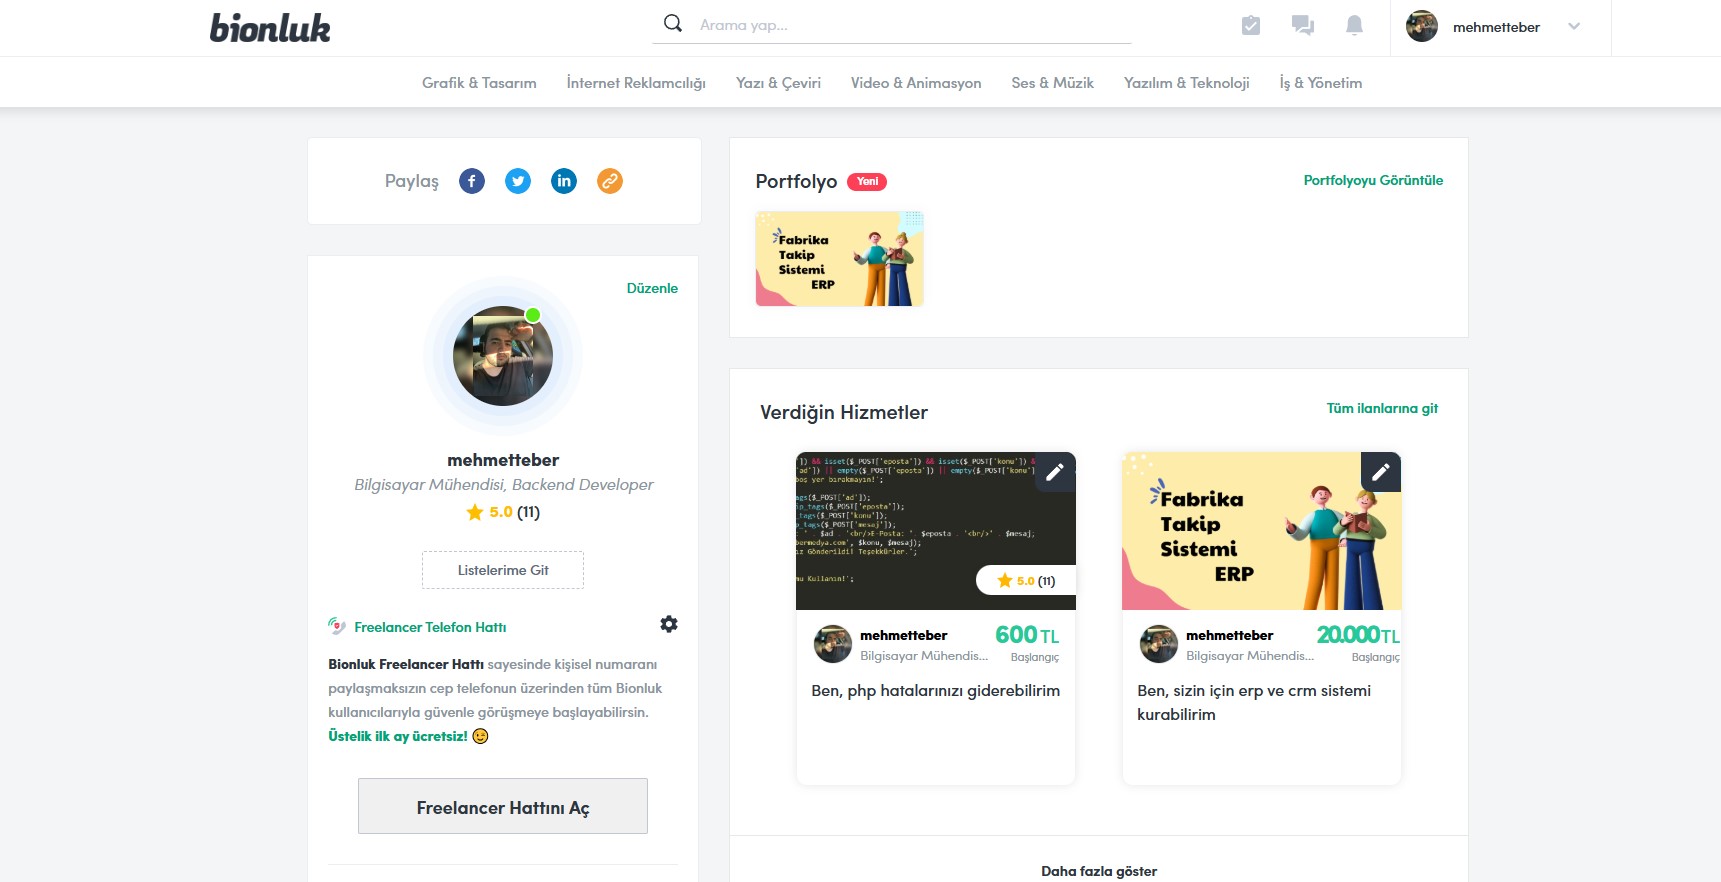Copy profile link with orange link icon
The image size is (1721, 882).
tap(610, 181)
